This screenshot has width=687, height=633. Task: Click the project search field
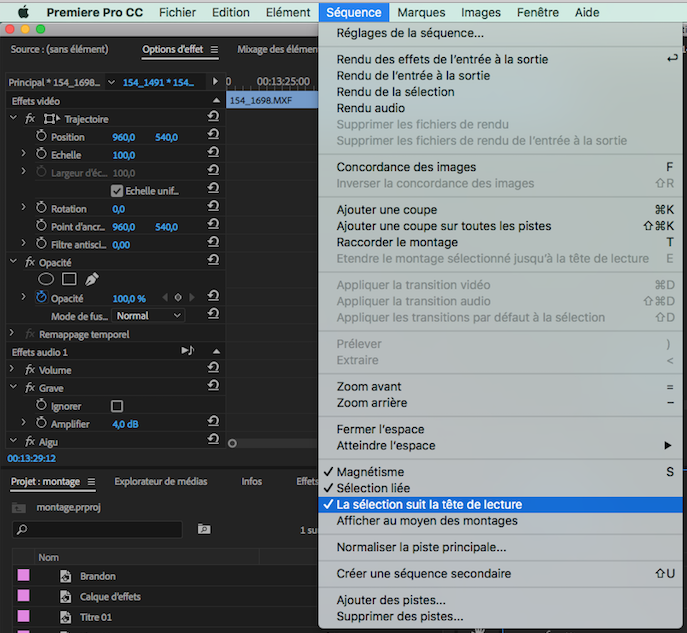pyautogui.click(x=97, y=529)
